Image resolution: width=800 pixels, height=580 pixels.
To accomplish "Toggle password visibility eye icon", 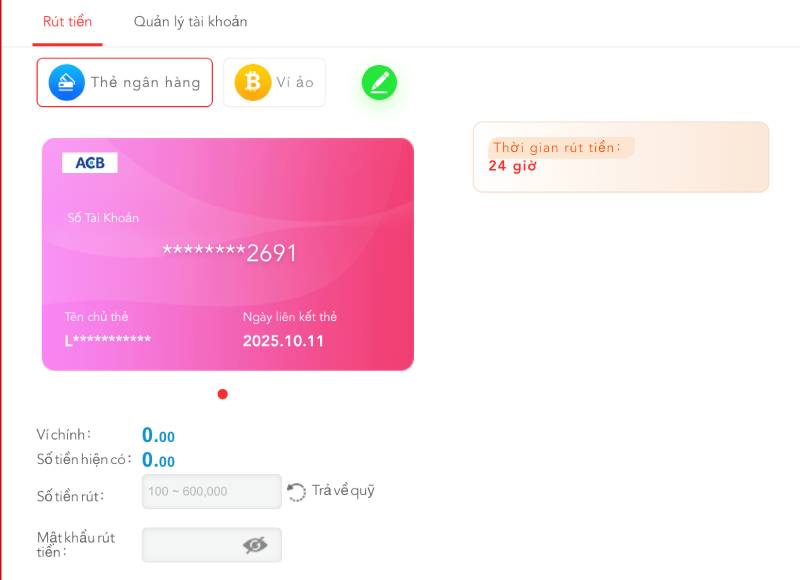I will (x=255, y=545).
